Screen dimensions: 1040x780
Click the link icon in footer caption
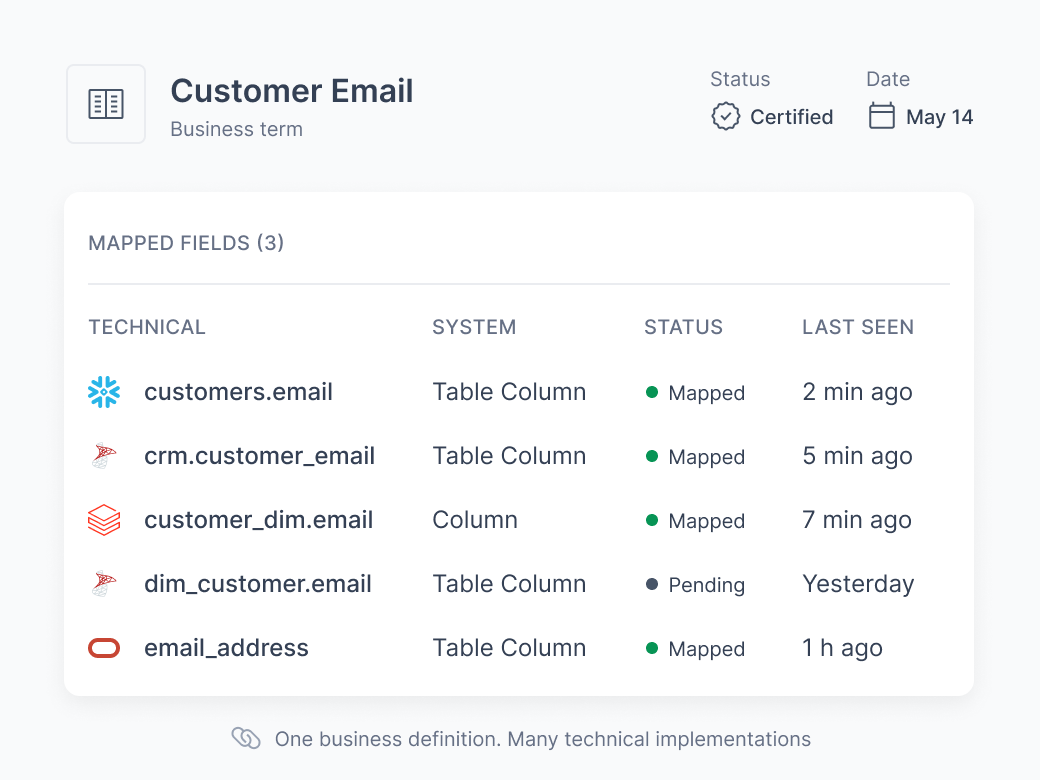tap(246, 738)
